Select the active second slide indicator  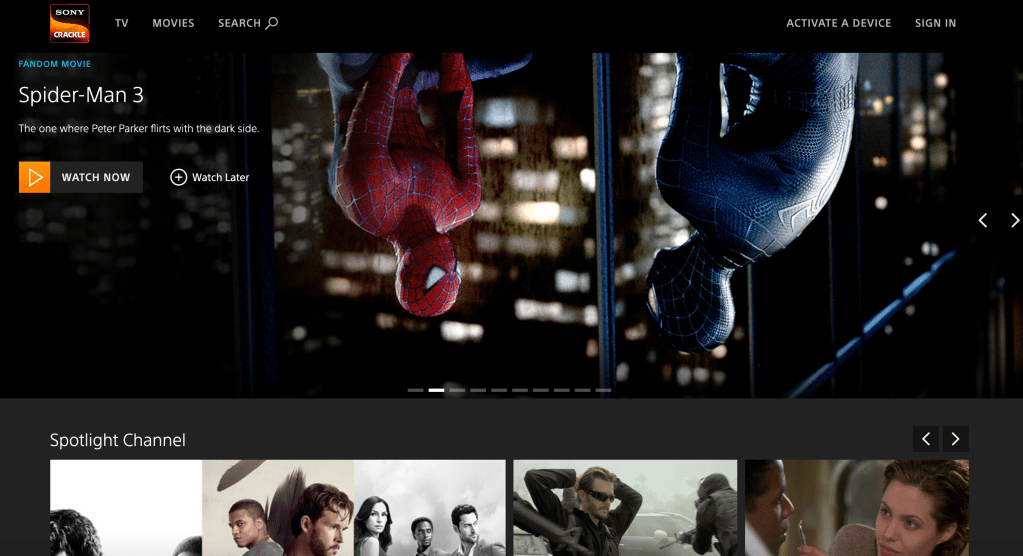(436, 390)
